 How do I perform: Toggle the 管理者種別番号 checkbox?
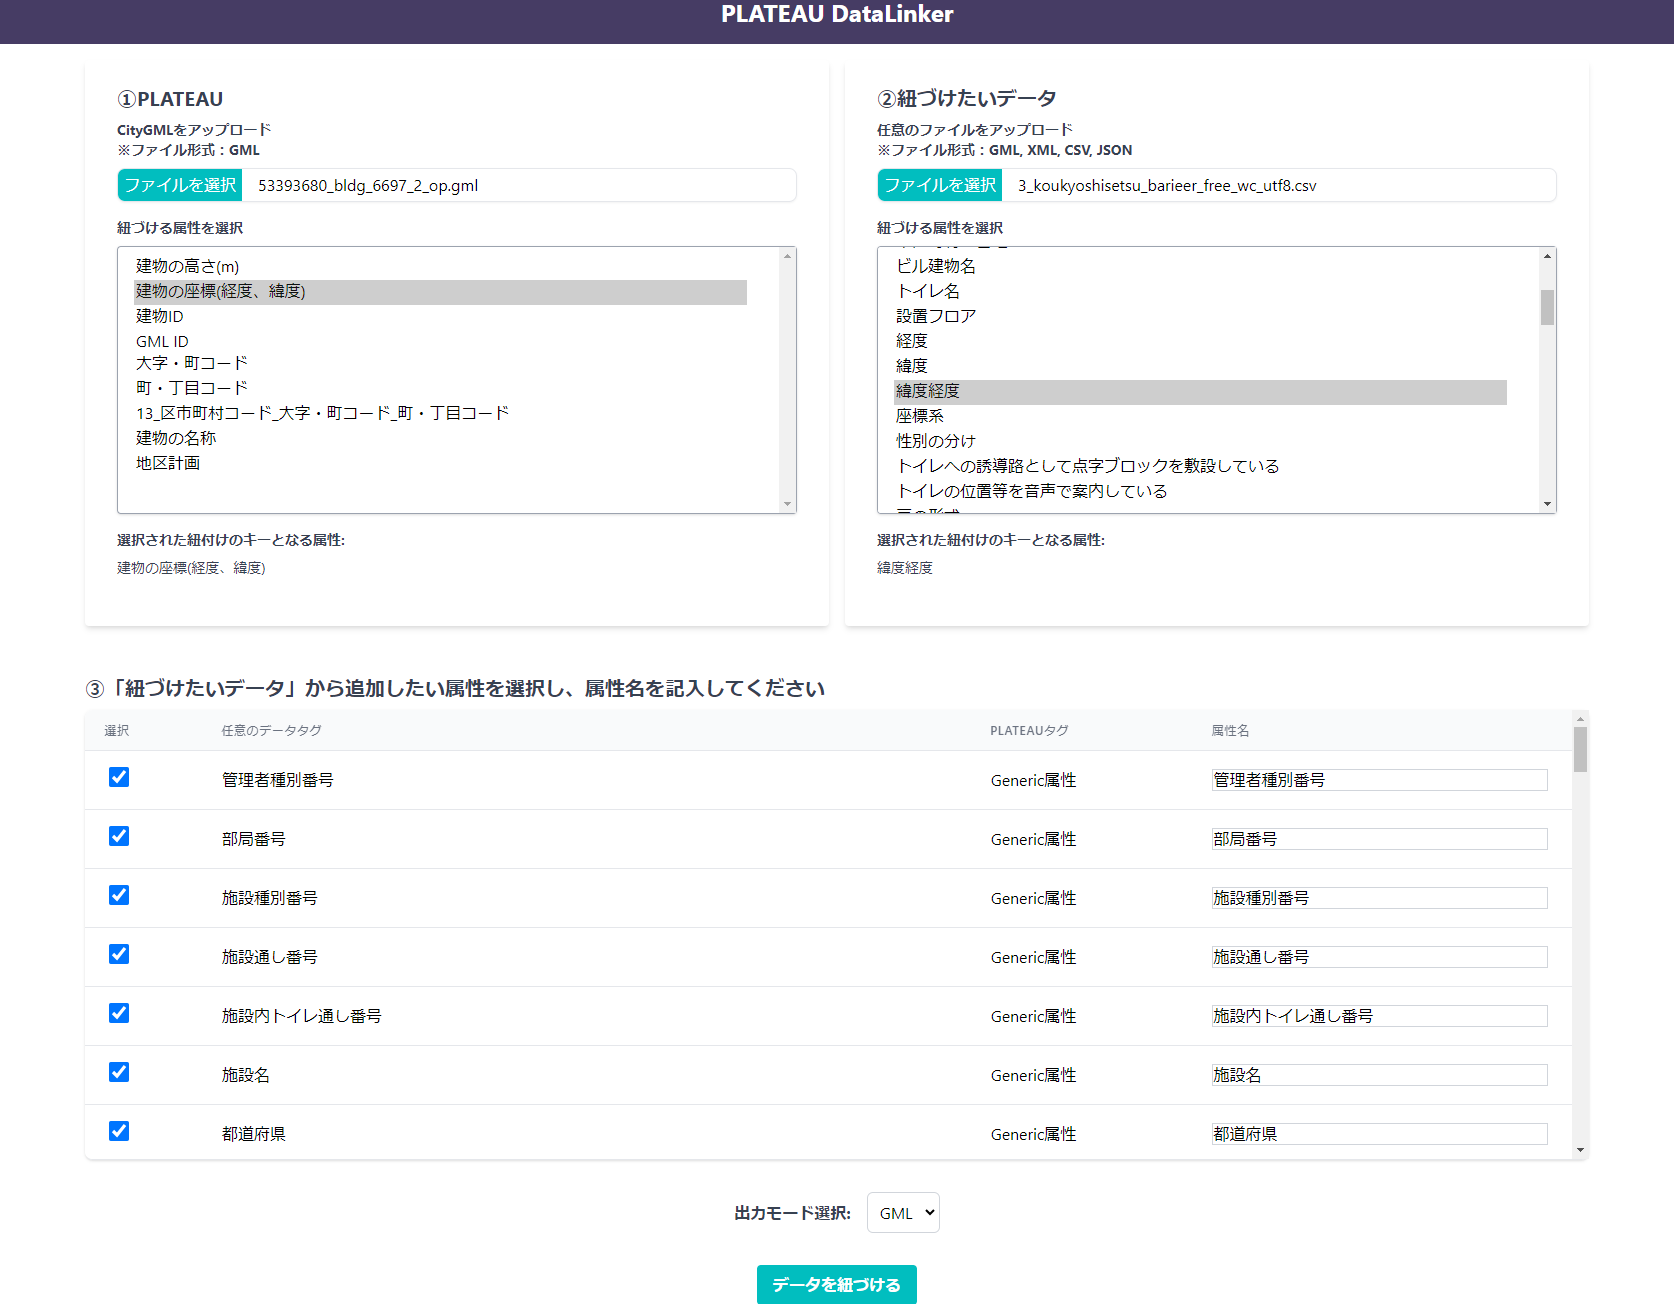[119, 777]
